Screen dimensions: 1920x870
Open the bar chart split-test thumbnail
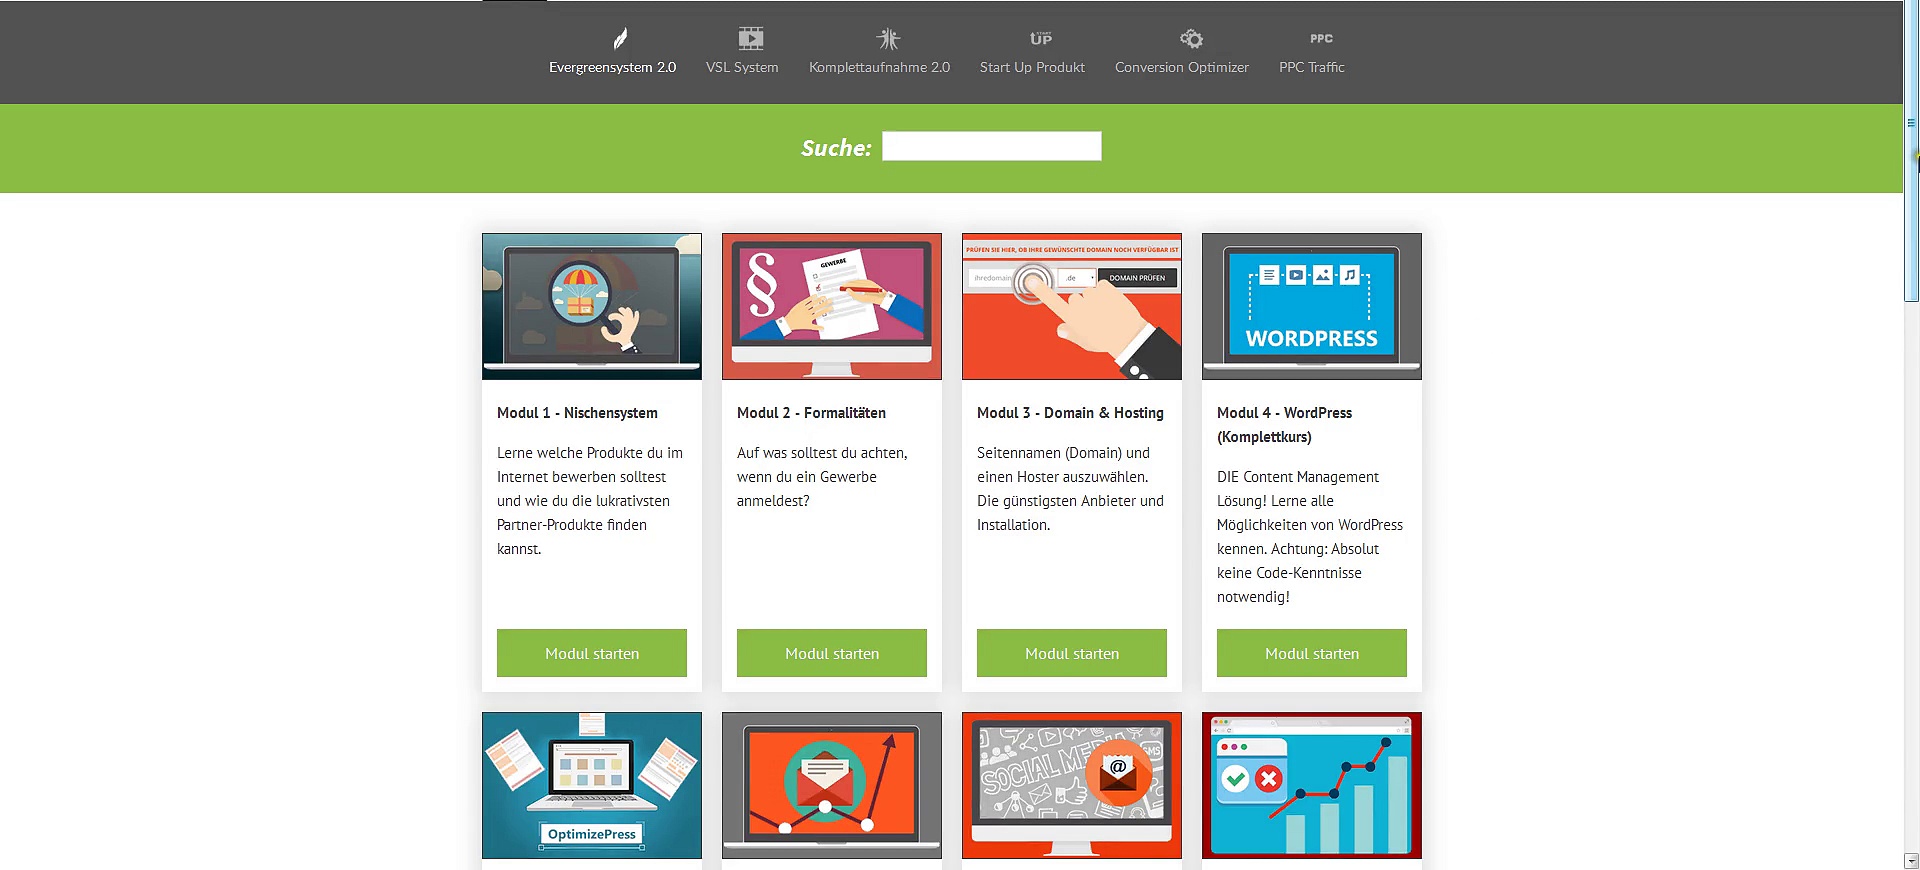[1312, 785]
